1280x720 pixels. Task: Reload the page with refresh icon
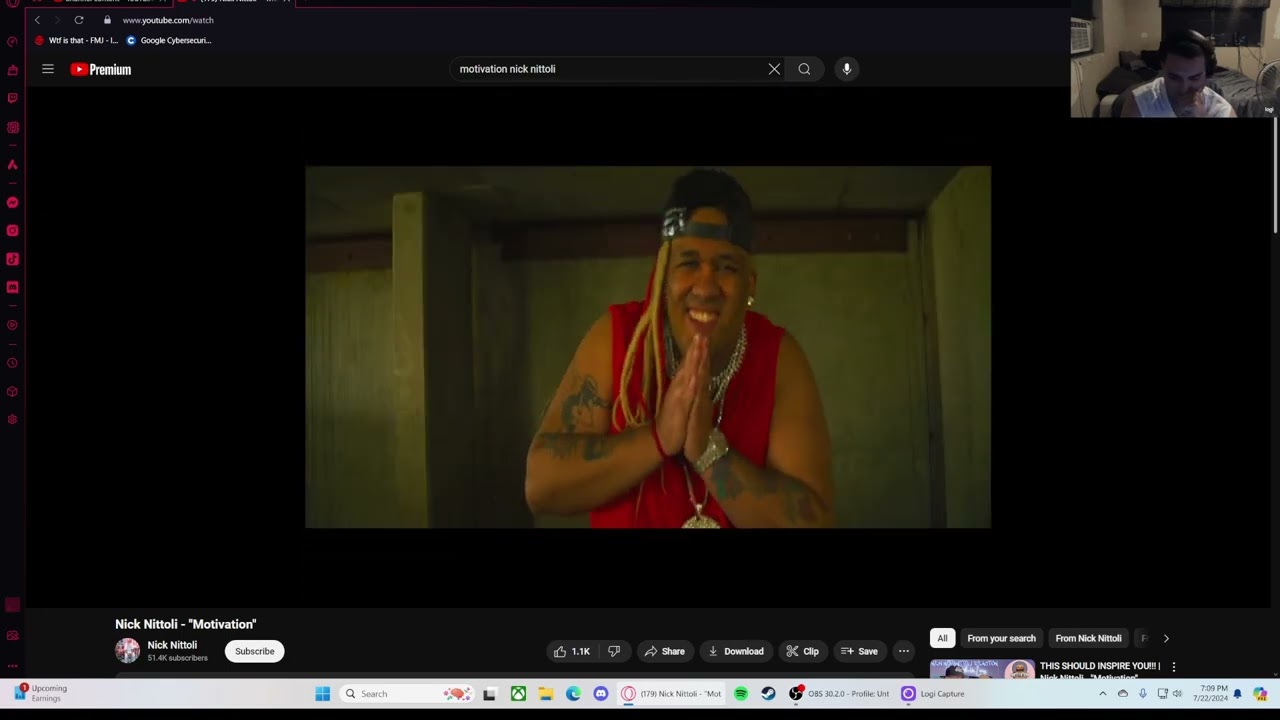(x=79, y=20)
